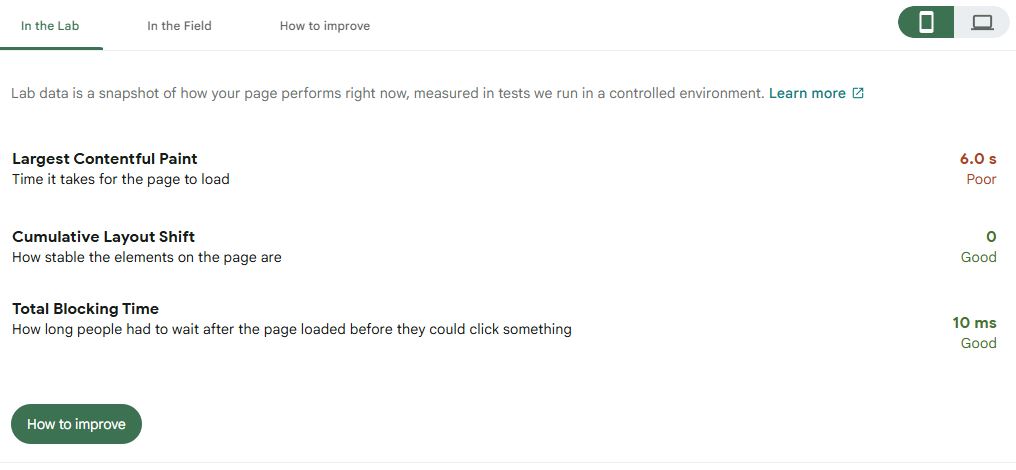
Task: Click the 6.0 s paint value
Action: tap(978, 159)
